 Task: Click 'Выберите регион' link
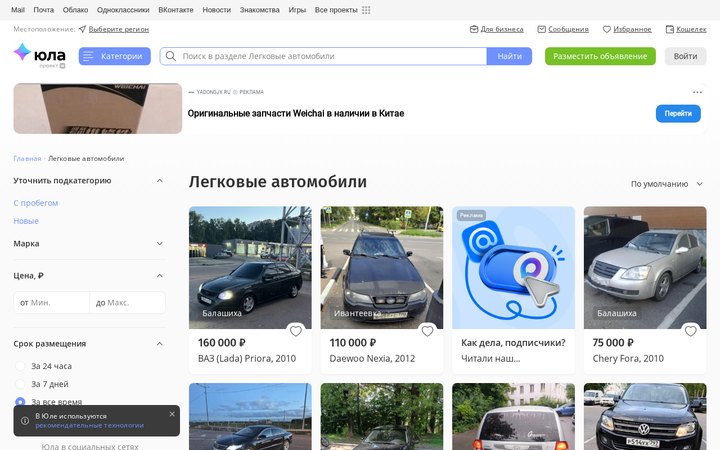coord(118,29)
